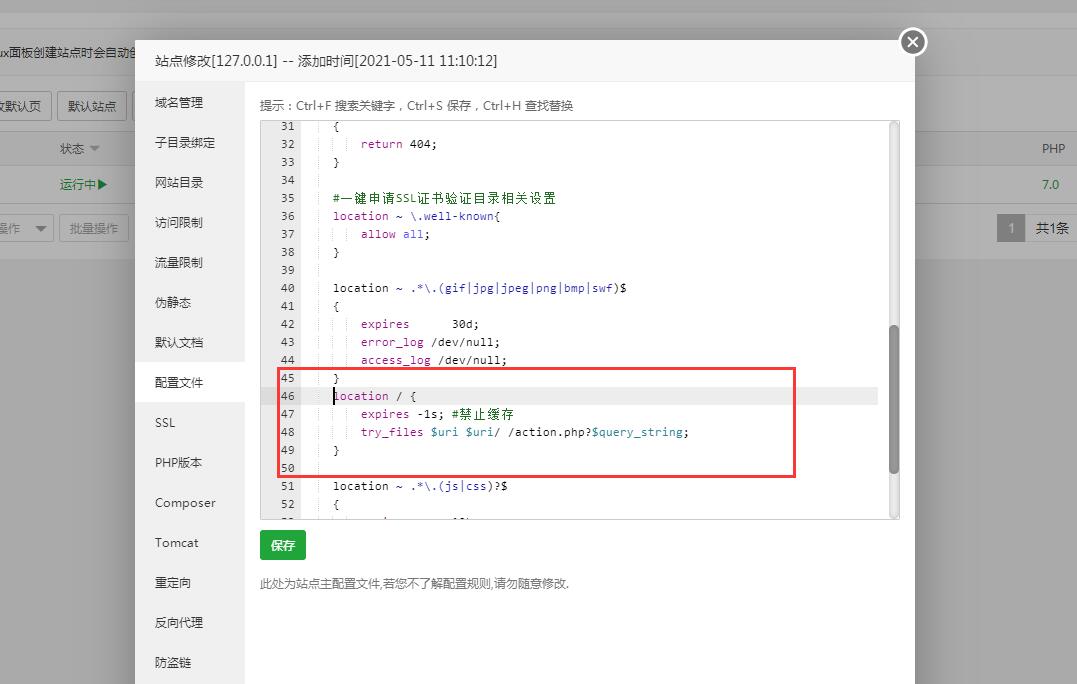Image resolution: width=1077 pixels, height=684 pixels.
Task: Switch to the 子目录绑定 tab
Action: pos(185,142)
